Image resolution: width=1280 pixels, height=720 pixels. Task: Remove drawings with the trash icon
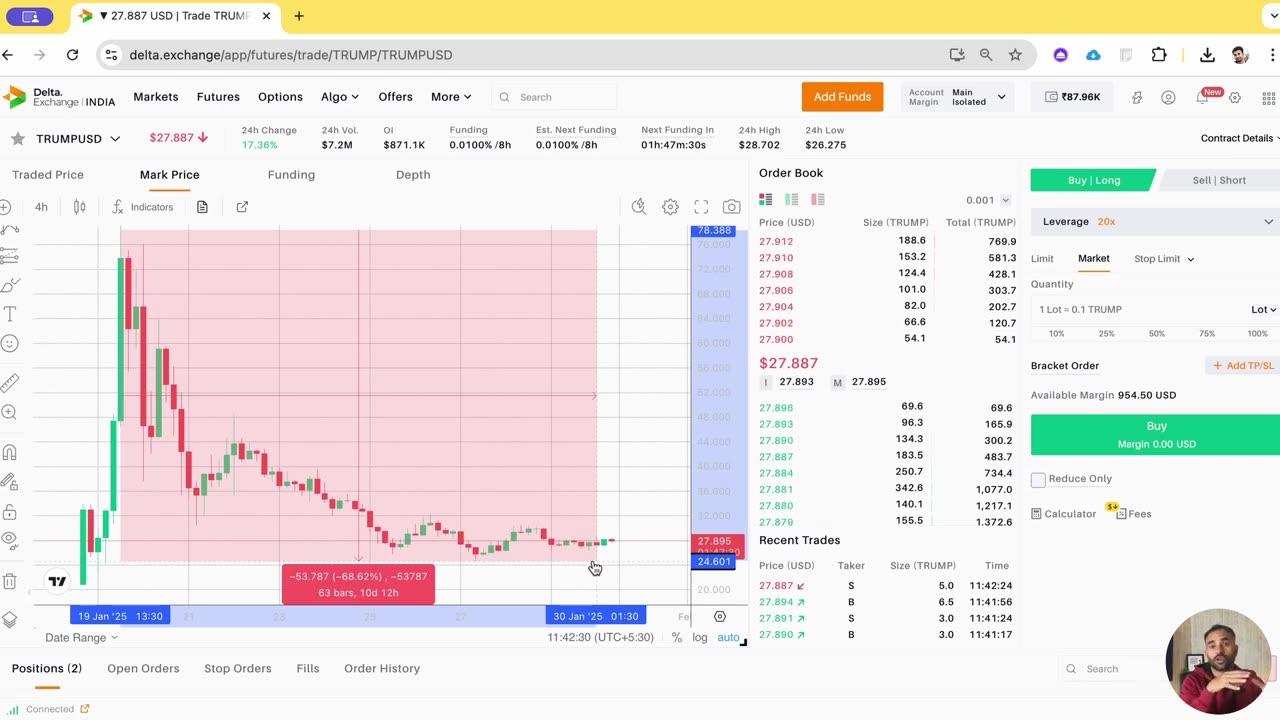click(x=10, y=581)
